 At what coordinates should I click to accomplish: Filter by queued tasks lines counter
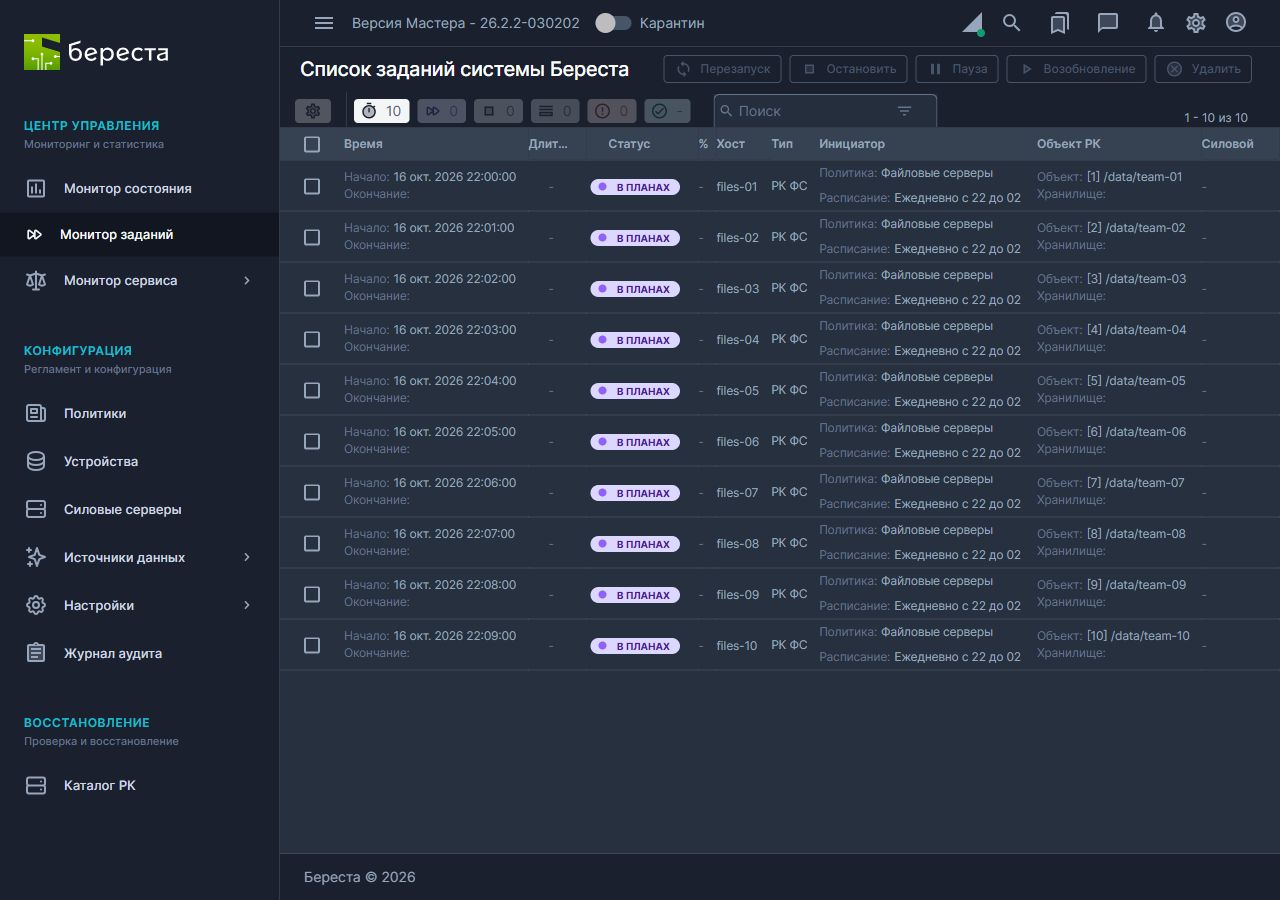555,111
